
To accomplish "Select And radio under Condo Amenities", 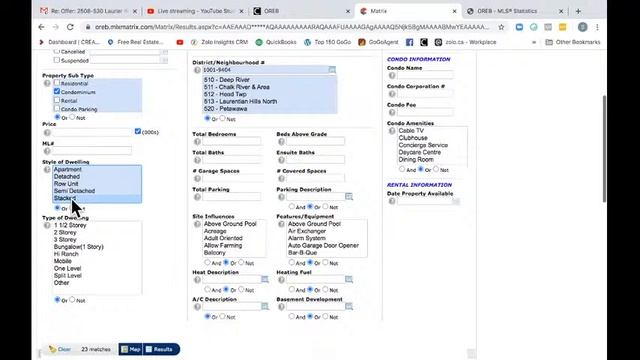I will click(x=402, y=169).
